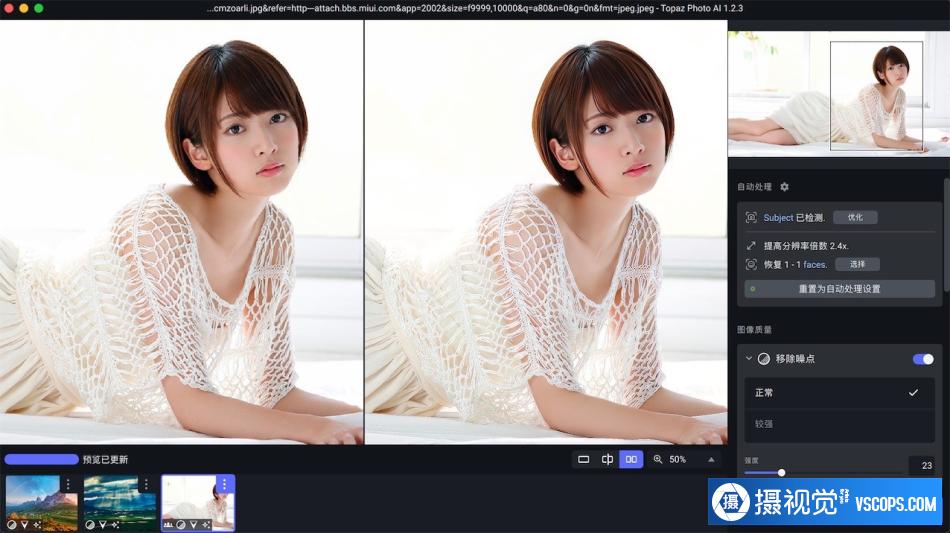Click 重置为自动处理设置 reset button
This screenshot has width=950, height=533.
coord(839,289)
